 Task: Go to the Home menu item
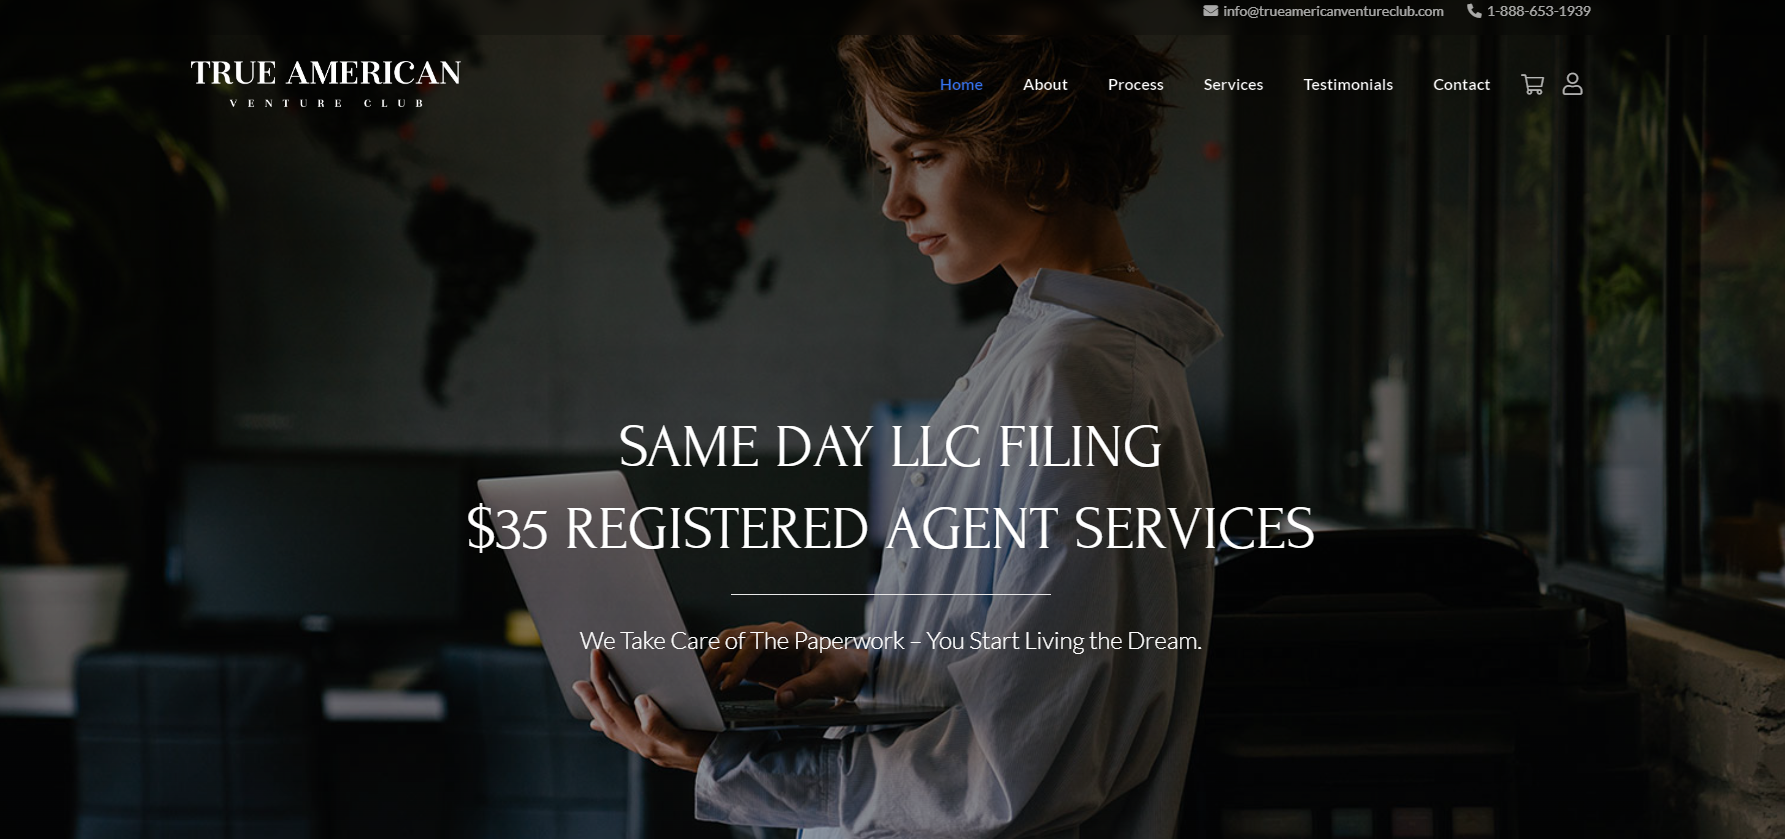click(x=961, y=85)
